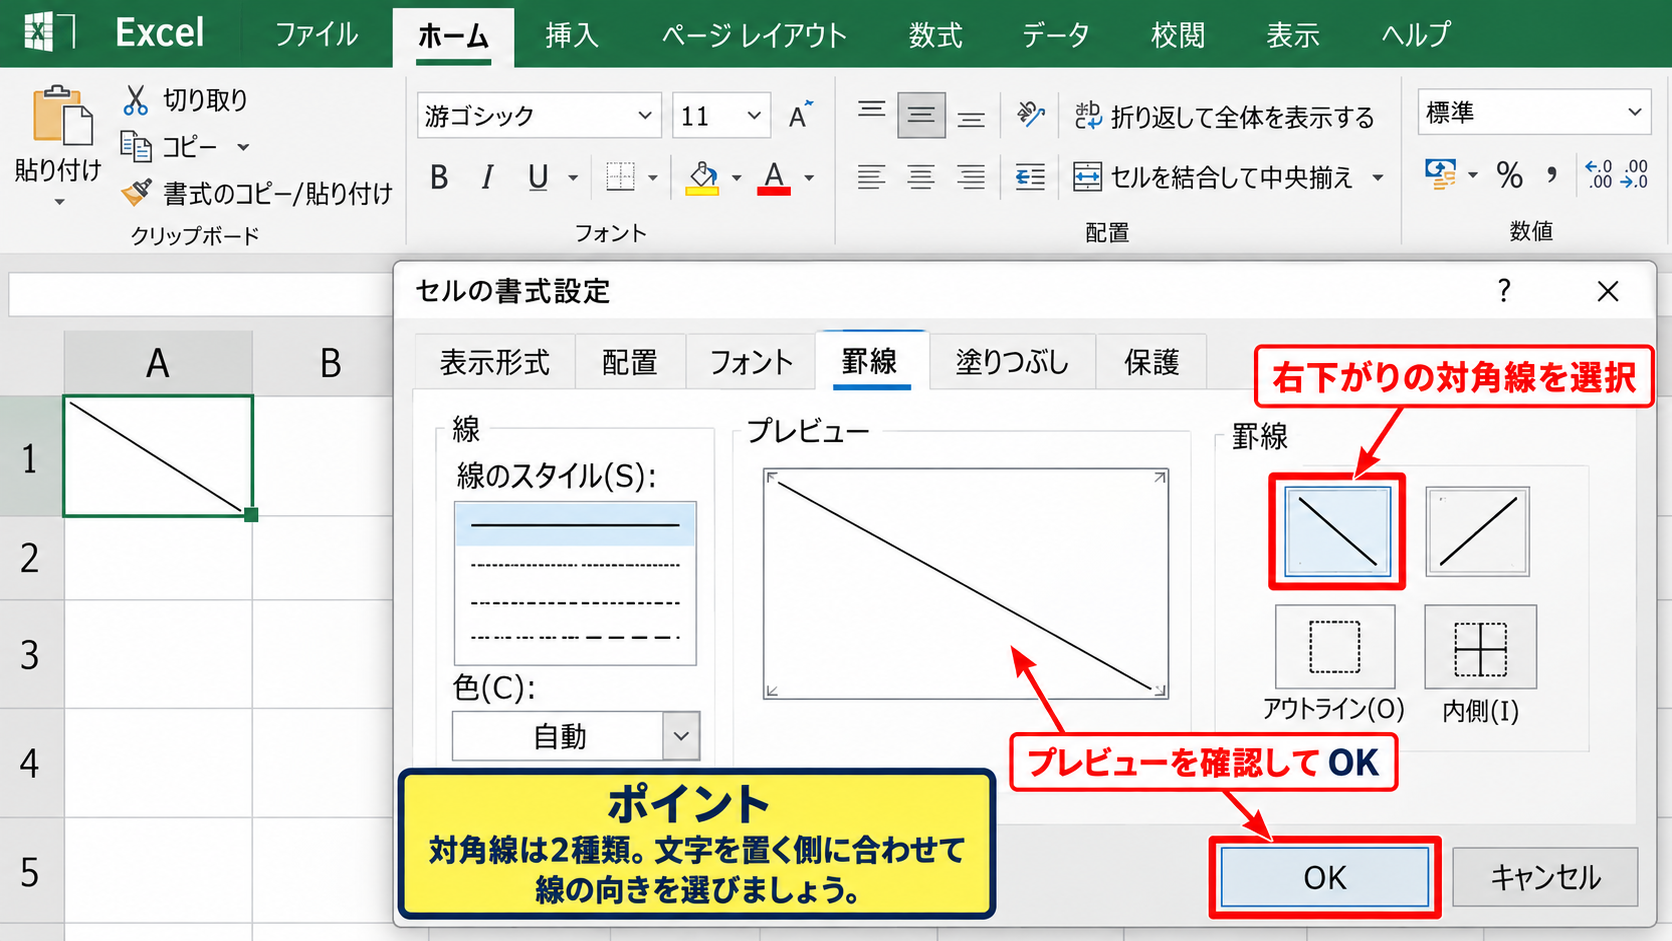Open the line color 自動 dropdown

pos(681,736)
